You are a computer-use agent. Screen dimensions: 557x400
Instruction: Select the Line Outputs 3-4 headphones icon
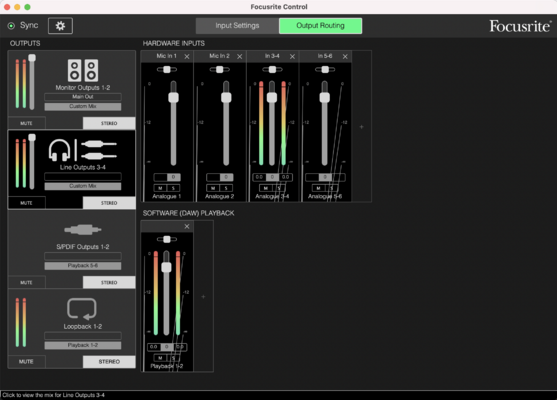click(59, 150)
